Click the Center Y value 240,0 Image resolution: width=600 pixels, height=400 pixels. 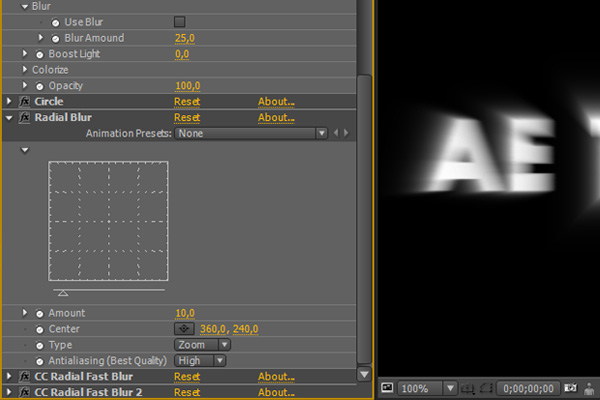pyautogui.click(x=246, y=329)
